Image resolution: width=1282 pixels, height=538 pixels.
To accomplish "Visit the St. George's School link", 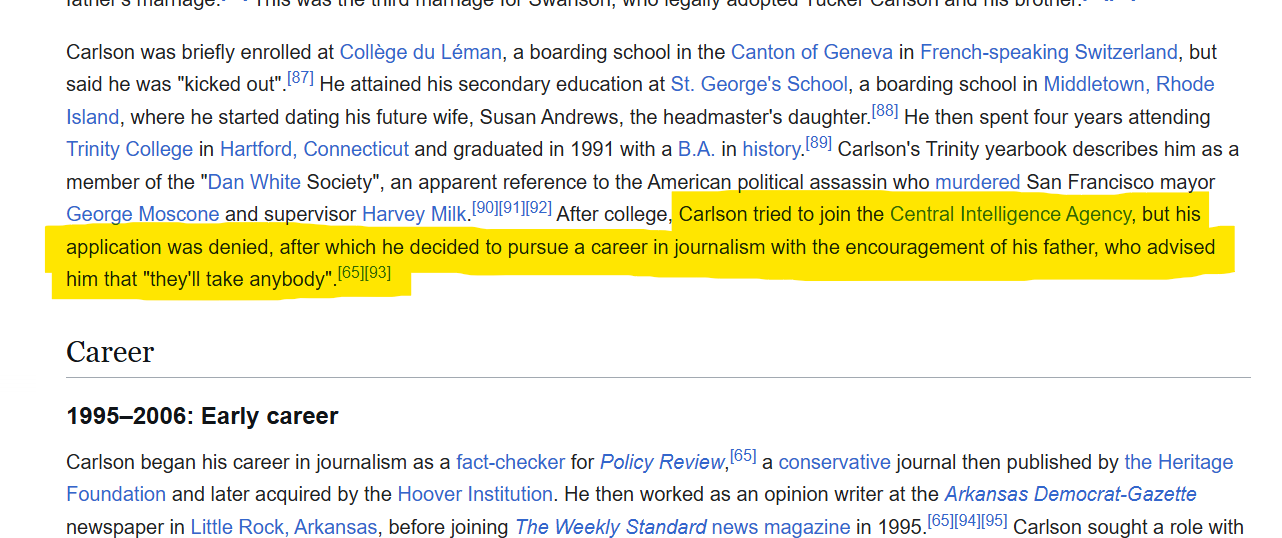I will click(759, 84).
